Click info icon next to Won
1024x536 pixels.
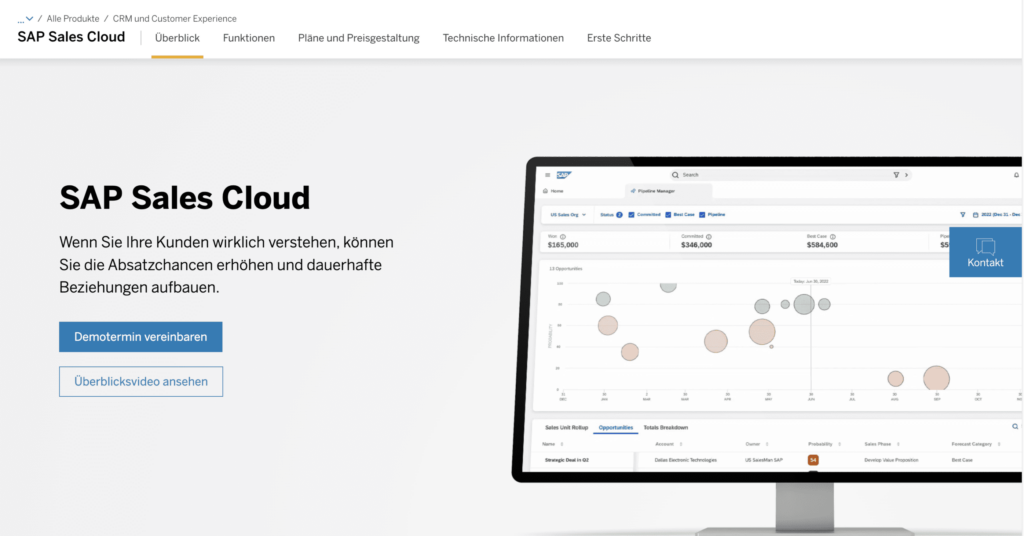563,237
